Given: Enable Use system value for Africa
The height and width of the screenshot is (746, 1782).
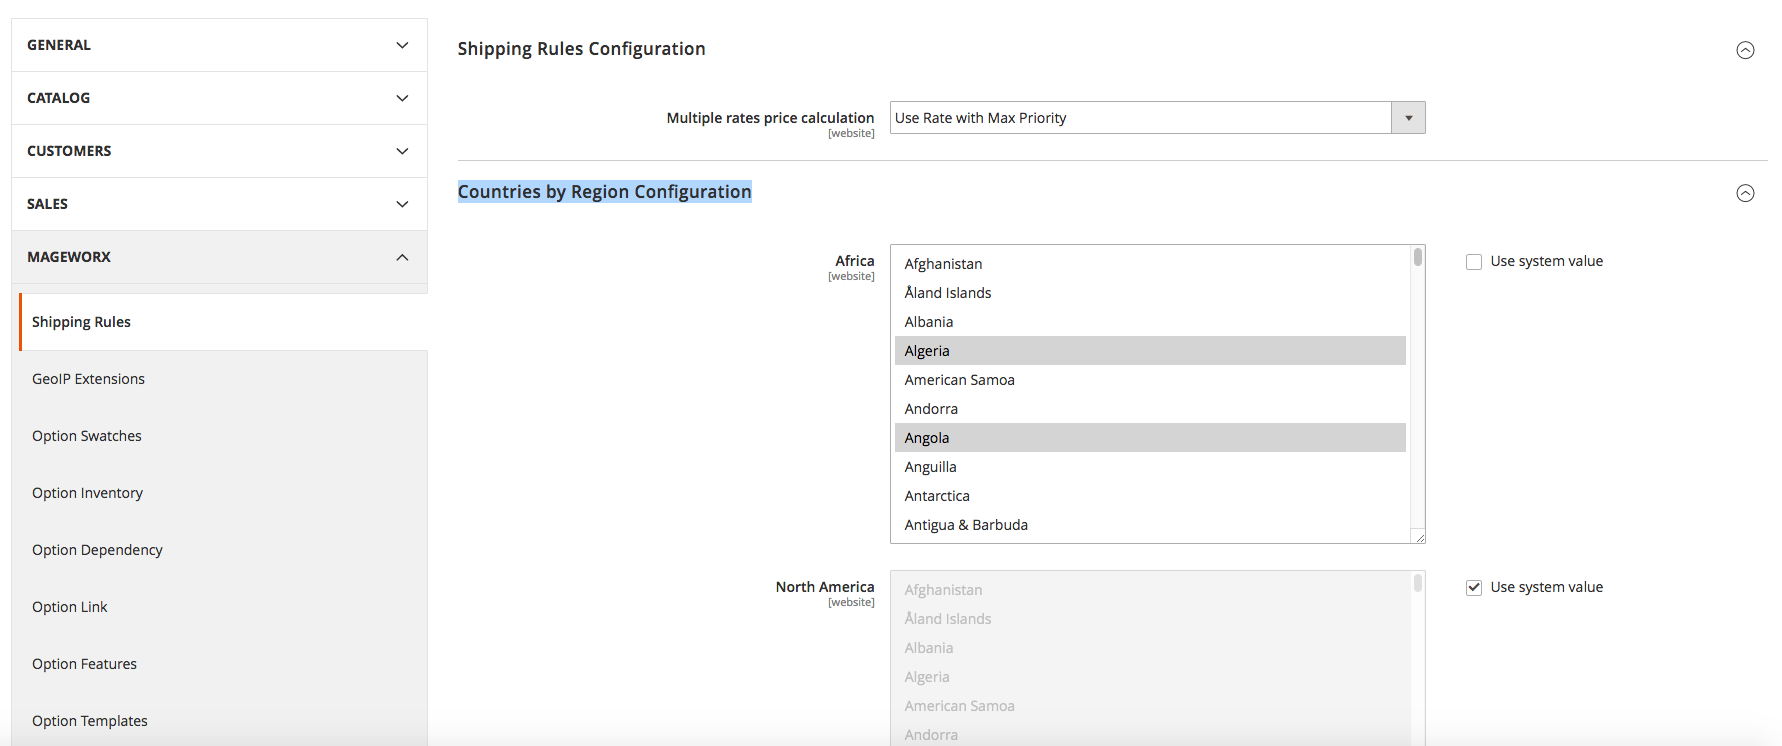Looking at the screenshot, I should point(1474,262).
